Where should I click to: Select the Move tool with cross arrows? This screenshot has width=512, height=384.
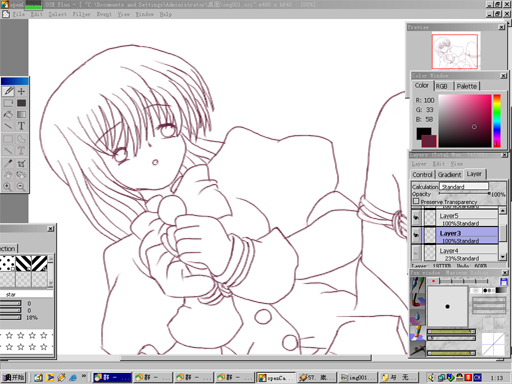[x=21, y=91]
